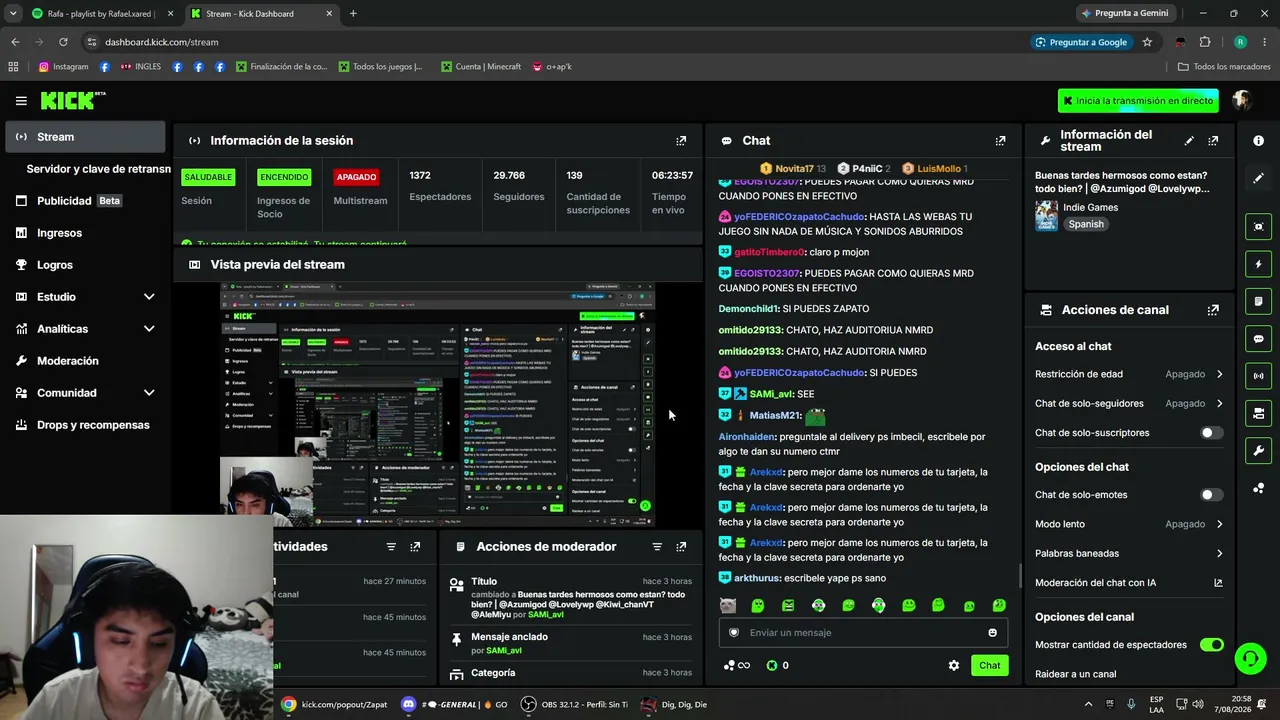Open chat settings gear icon

tap(954, 665)
